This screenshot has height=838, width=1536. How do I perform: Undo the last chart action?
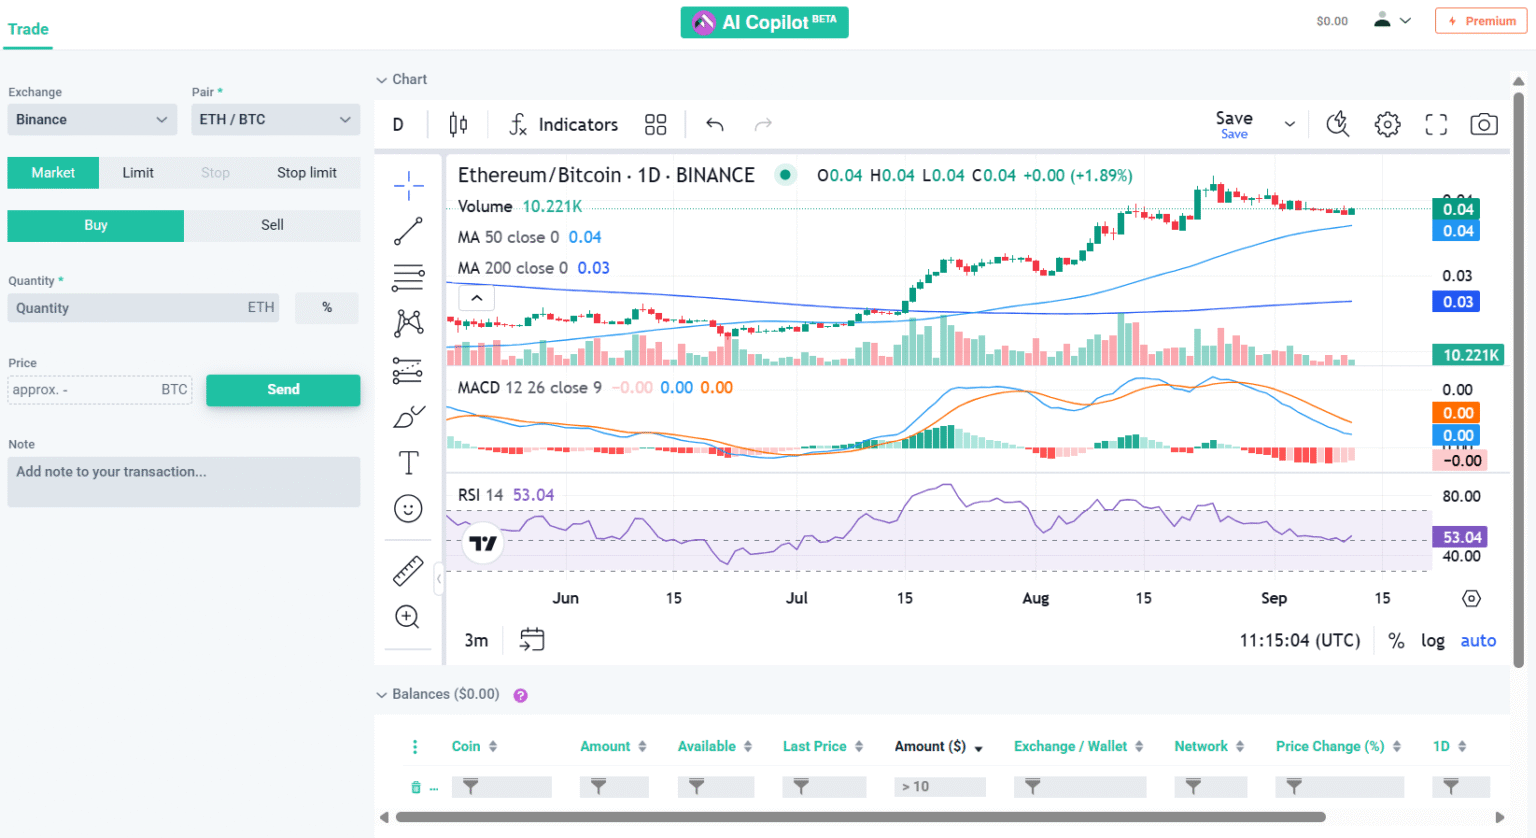tap(714, 124)
